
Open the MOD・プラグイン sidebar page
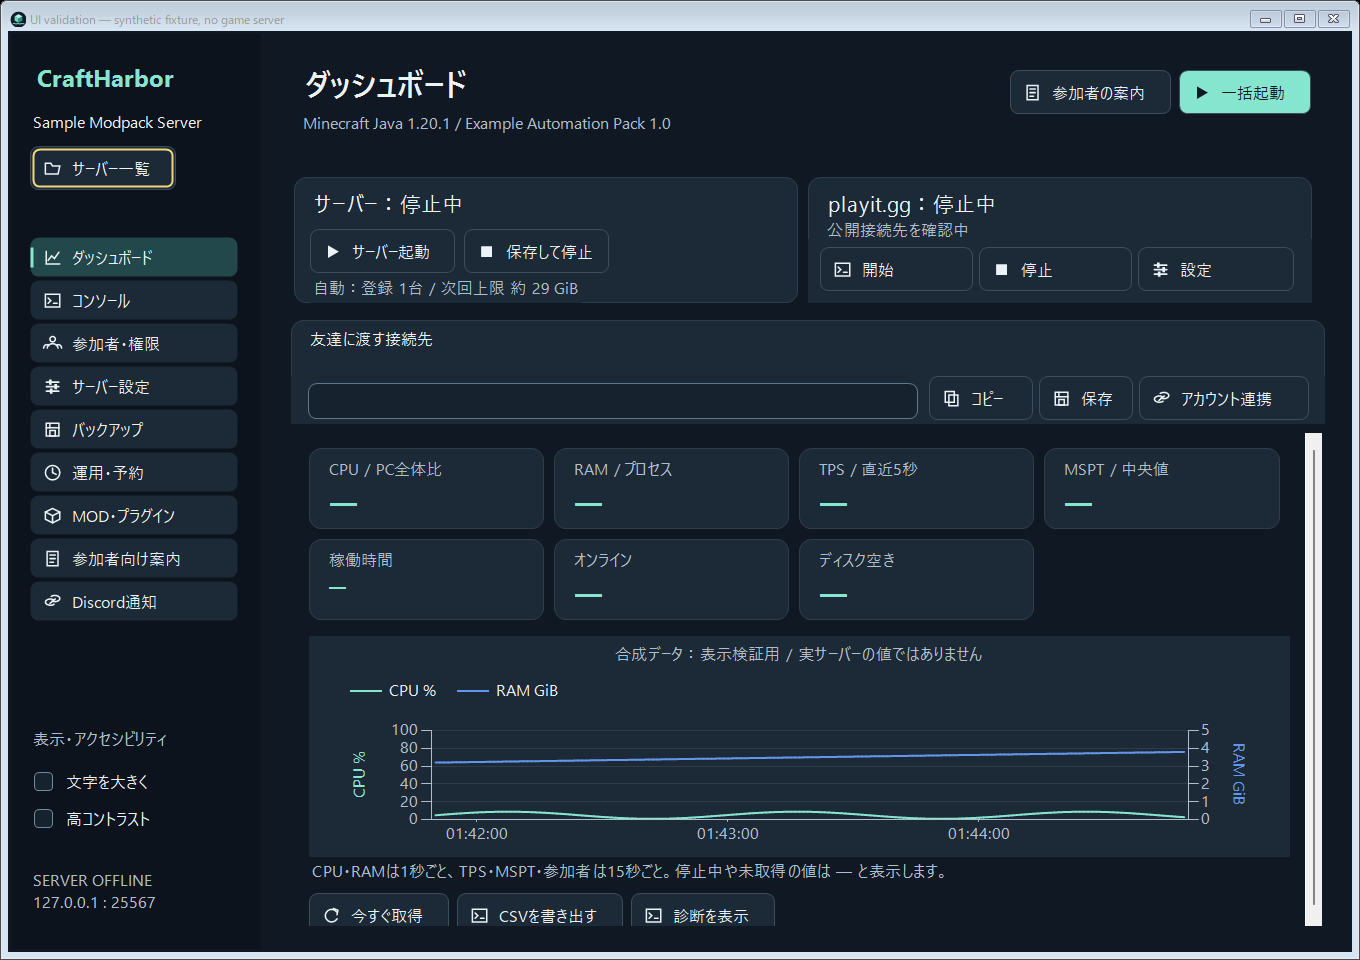(x=134, y=515)
